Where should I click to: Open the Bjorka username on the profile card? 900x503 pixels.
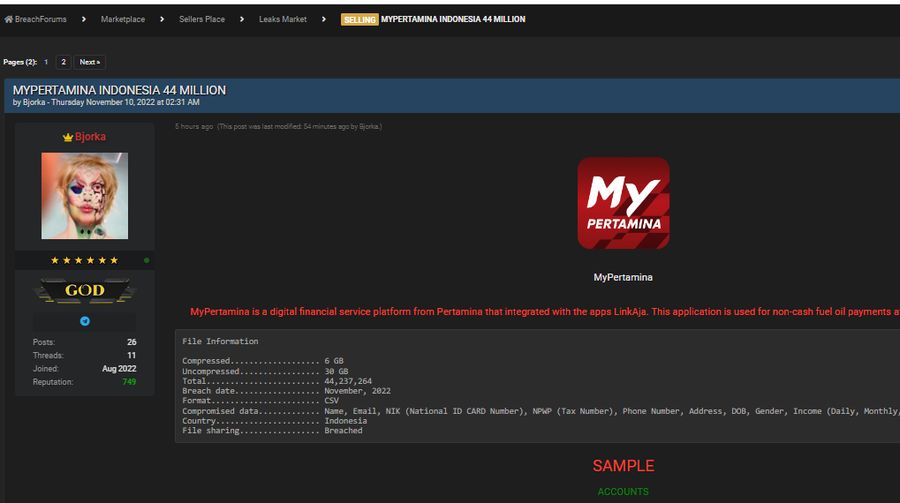90,137
